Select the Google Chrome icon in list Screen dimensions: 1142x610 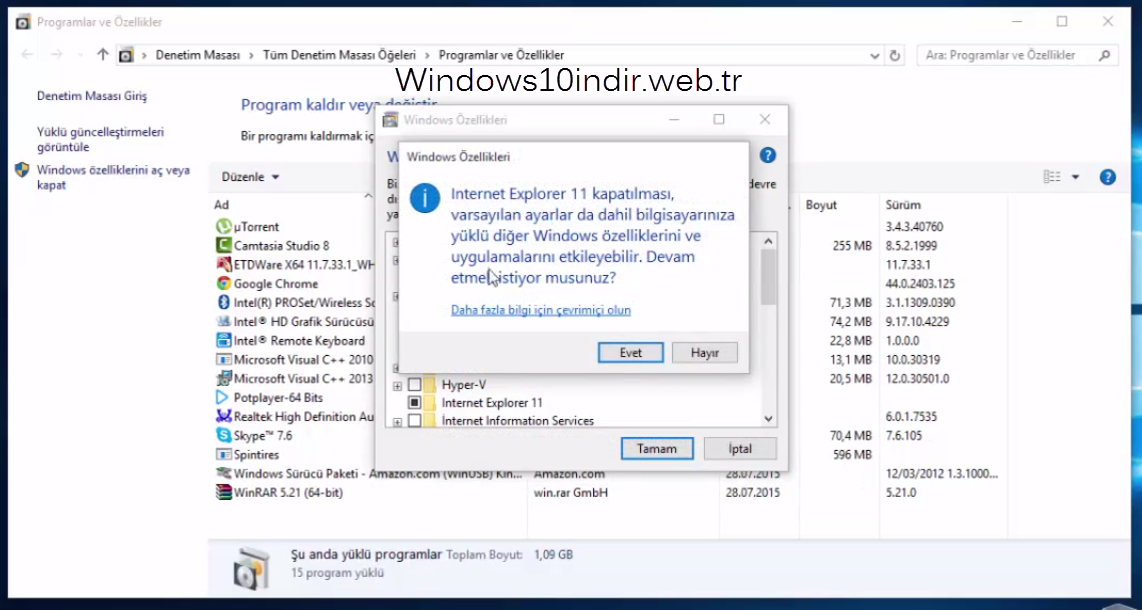(224, 283)
